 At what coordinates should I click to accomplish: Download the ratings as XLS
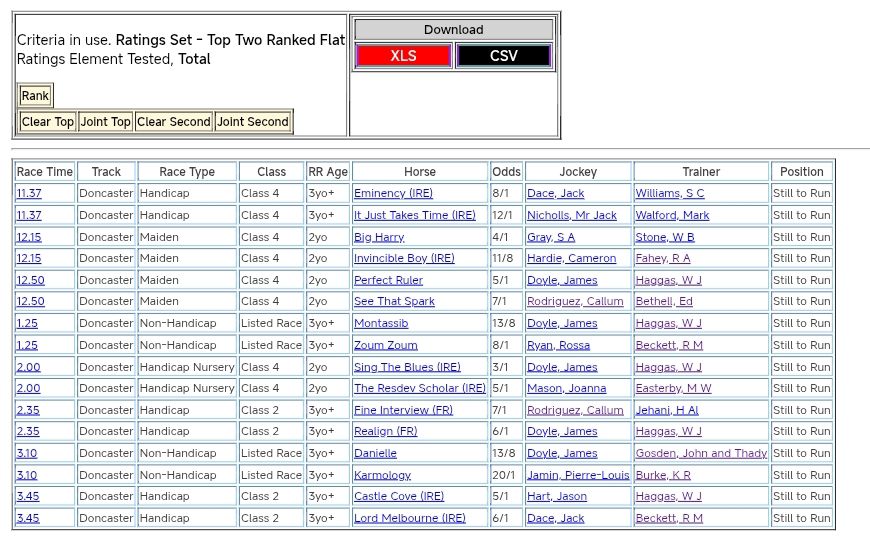pyautogui.click(x=404, y=56)
